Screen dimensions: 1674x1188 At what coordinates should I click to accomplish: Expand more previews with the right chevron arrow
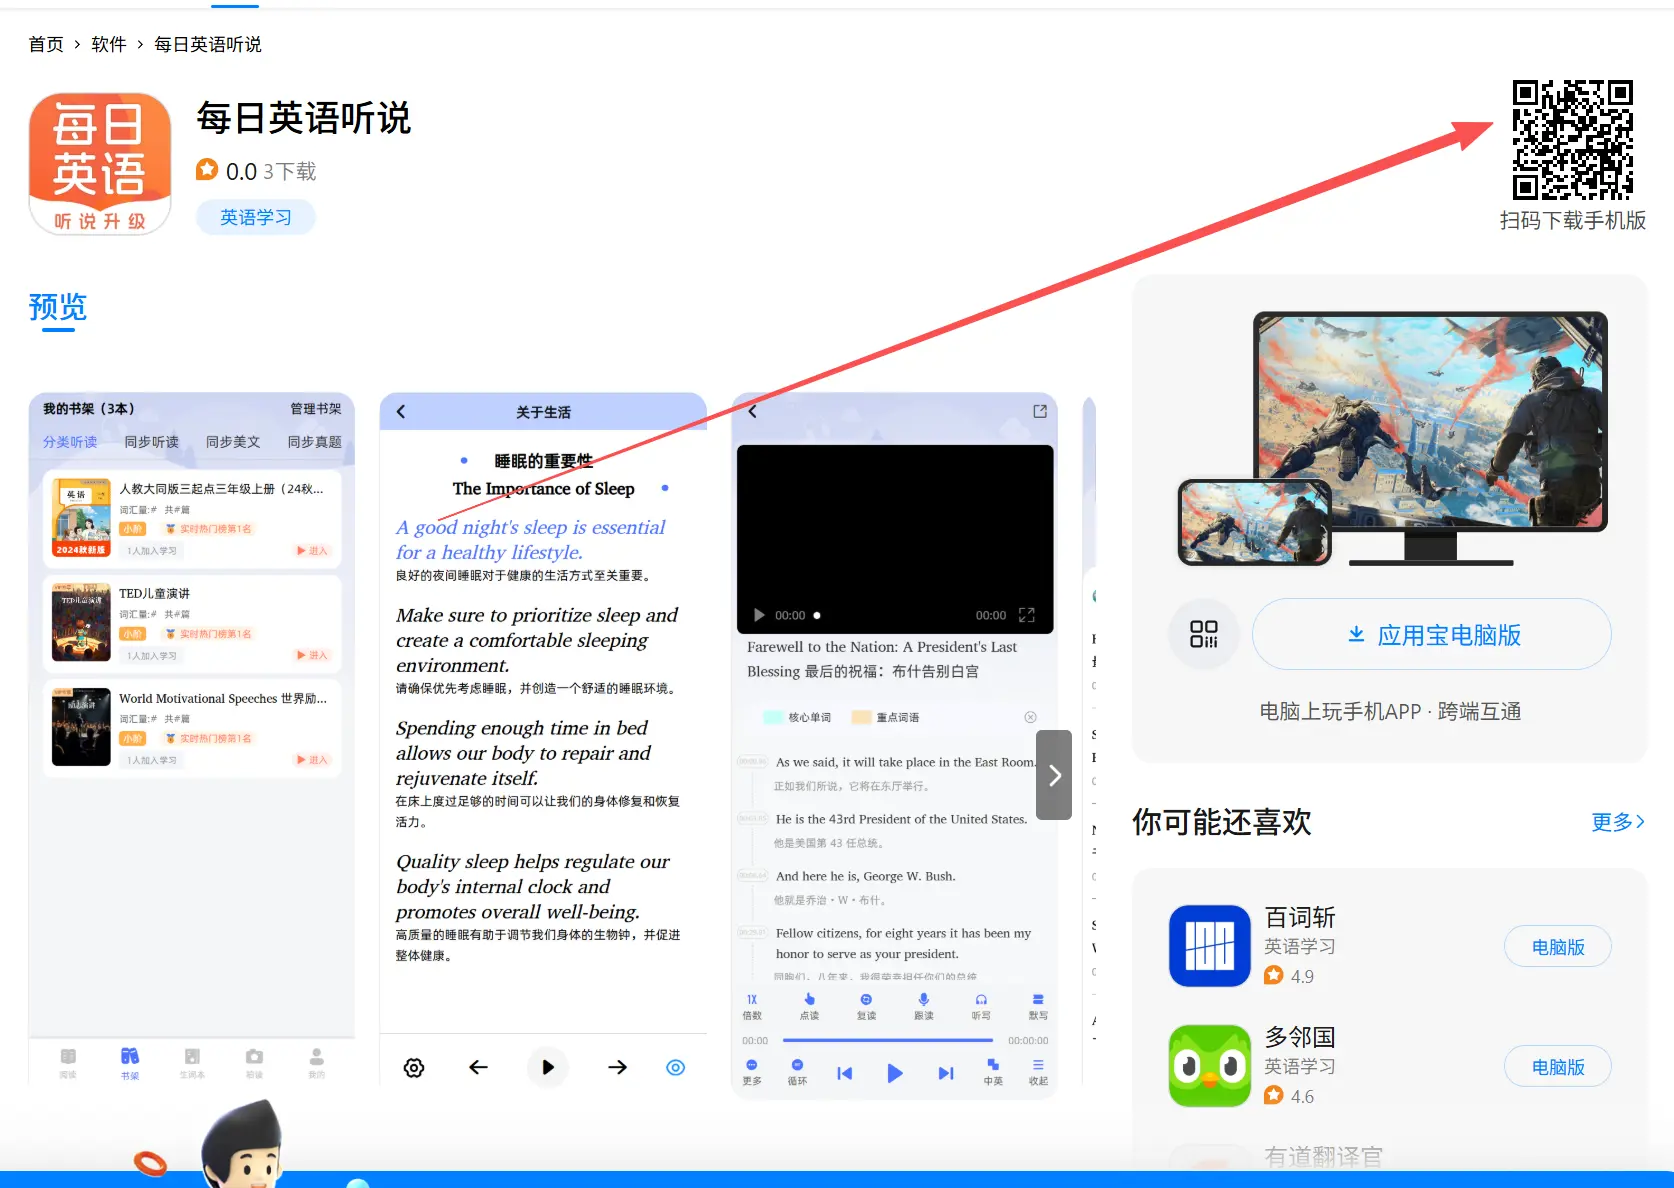click(x=1053, y=774)
